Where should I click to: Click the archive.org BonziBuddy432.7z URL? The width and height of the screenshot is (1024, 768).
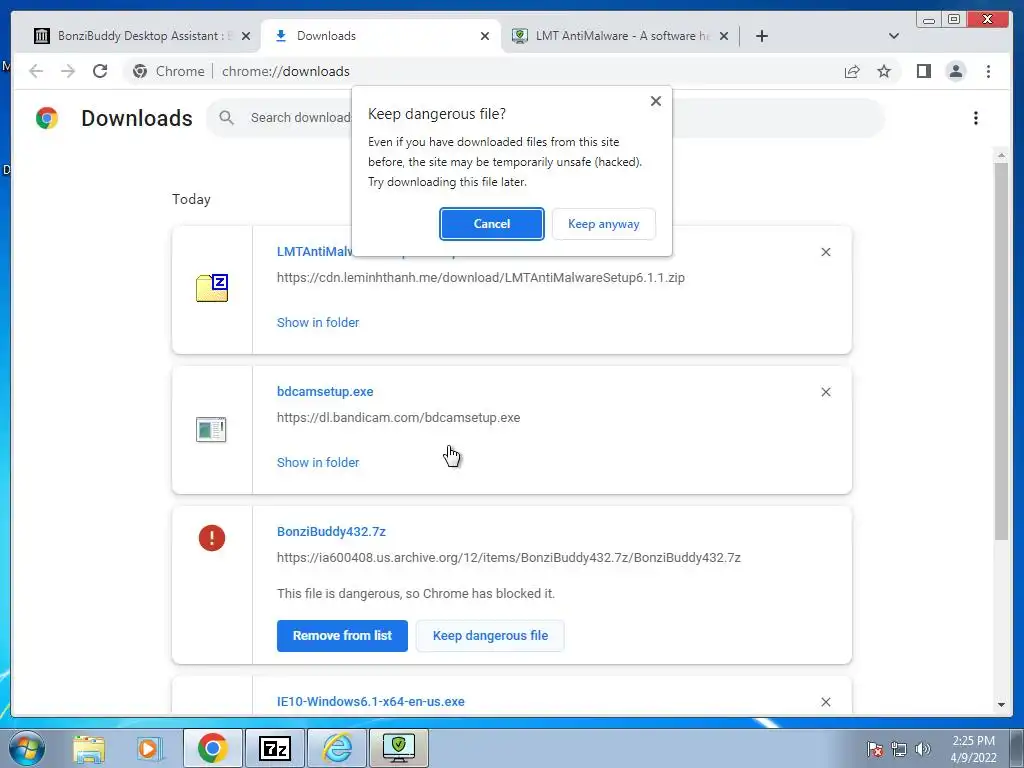(x=509, y=558)
